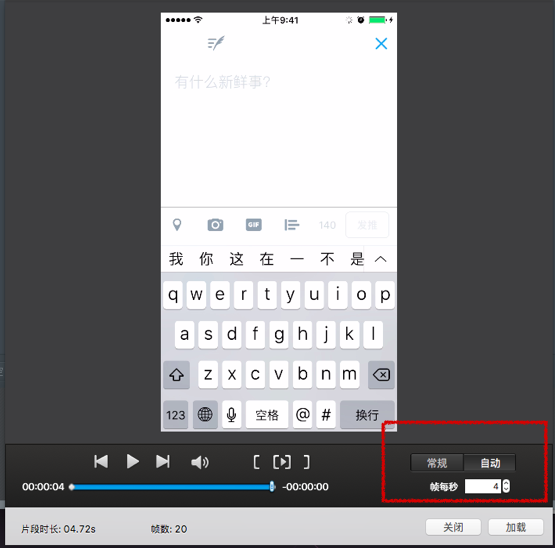The height and width of the screenshot is (548, 555).
Task: Set the clip end bracket marker
Action: pyautogui.click(x=307, y=462)
